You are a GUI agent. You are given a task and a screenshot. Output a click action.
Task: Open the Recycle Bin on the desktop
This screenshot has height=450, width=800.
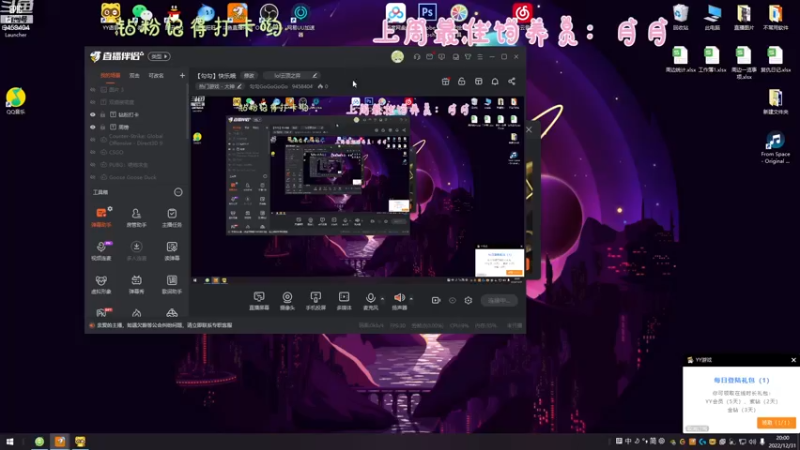tap(681, 17)
